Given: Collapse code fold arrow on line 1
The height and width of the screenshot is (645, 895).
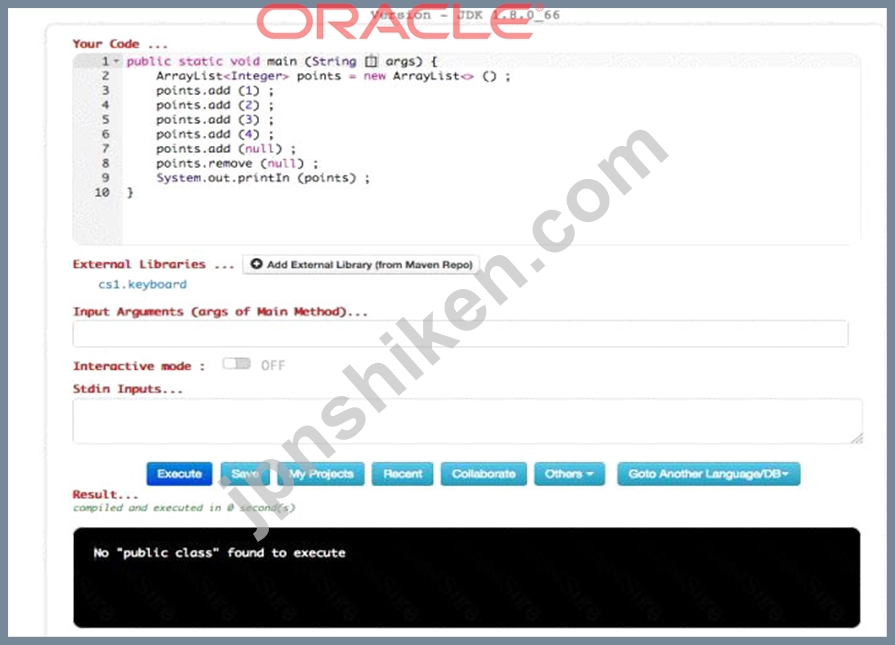Looking at the screenshot, I should tap(116, 61).
